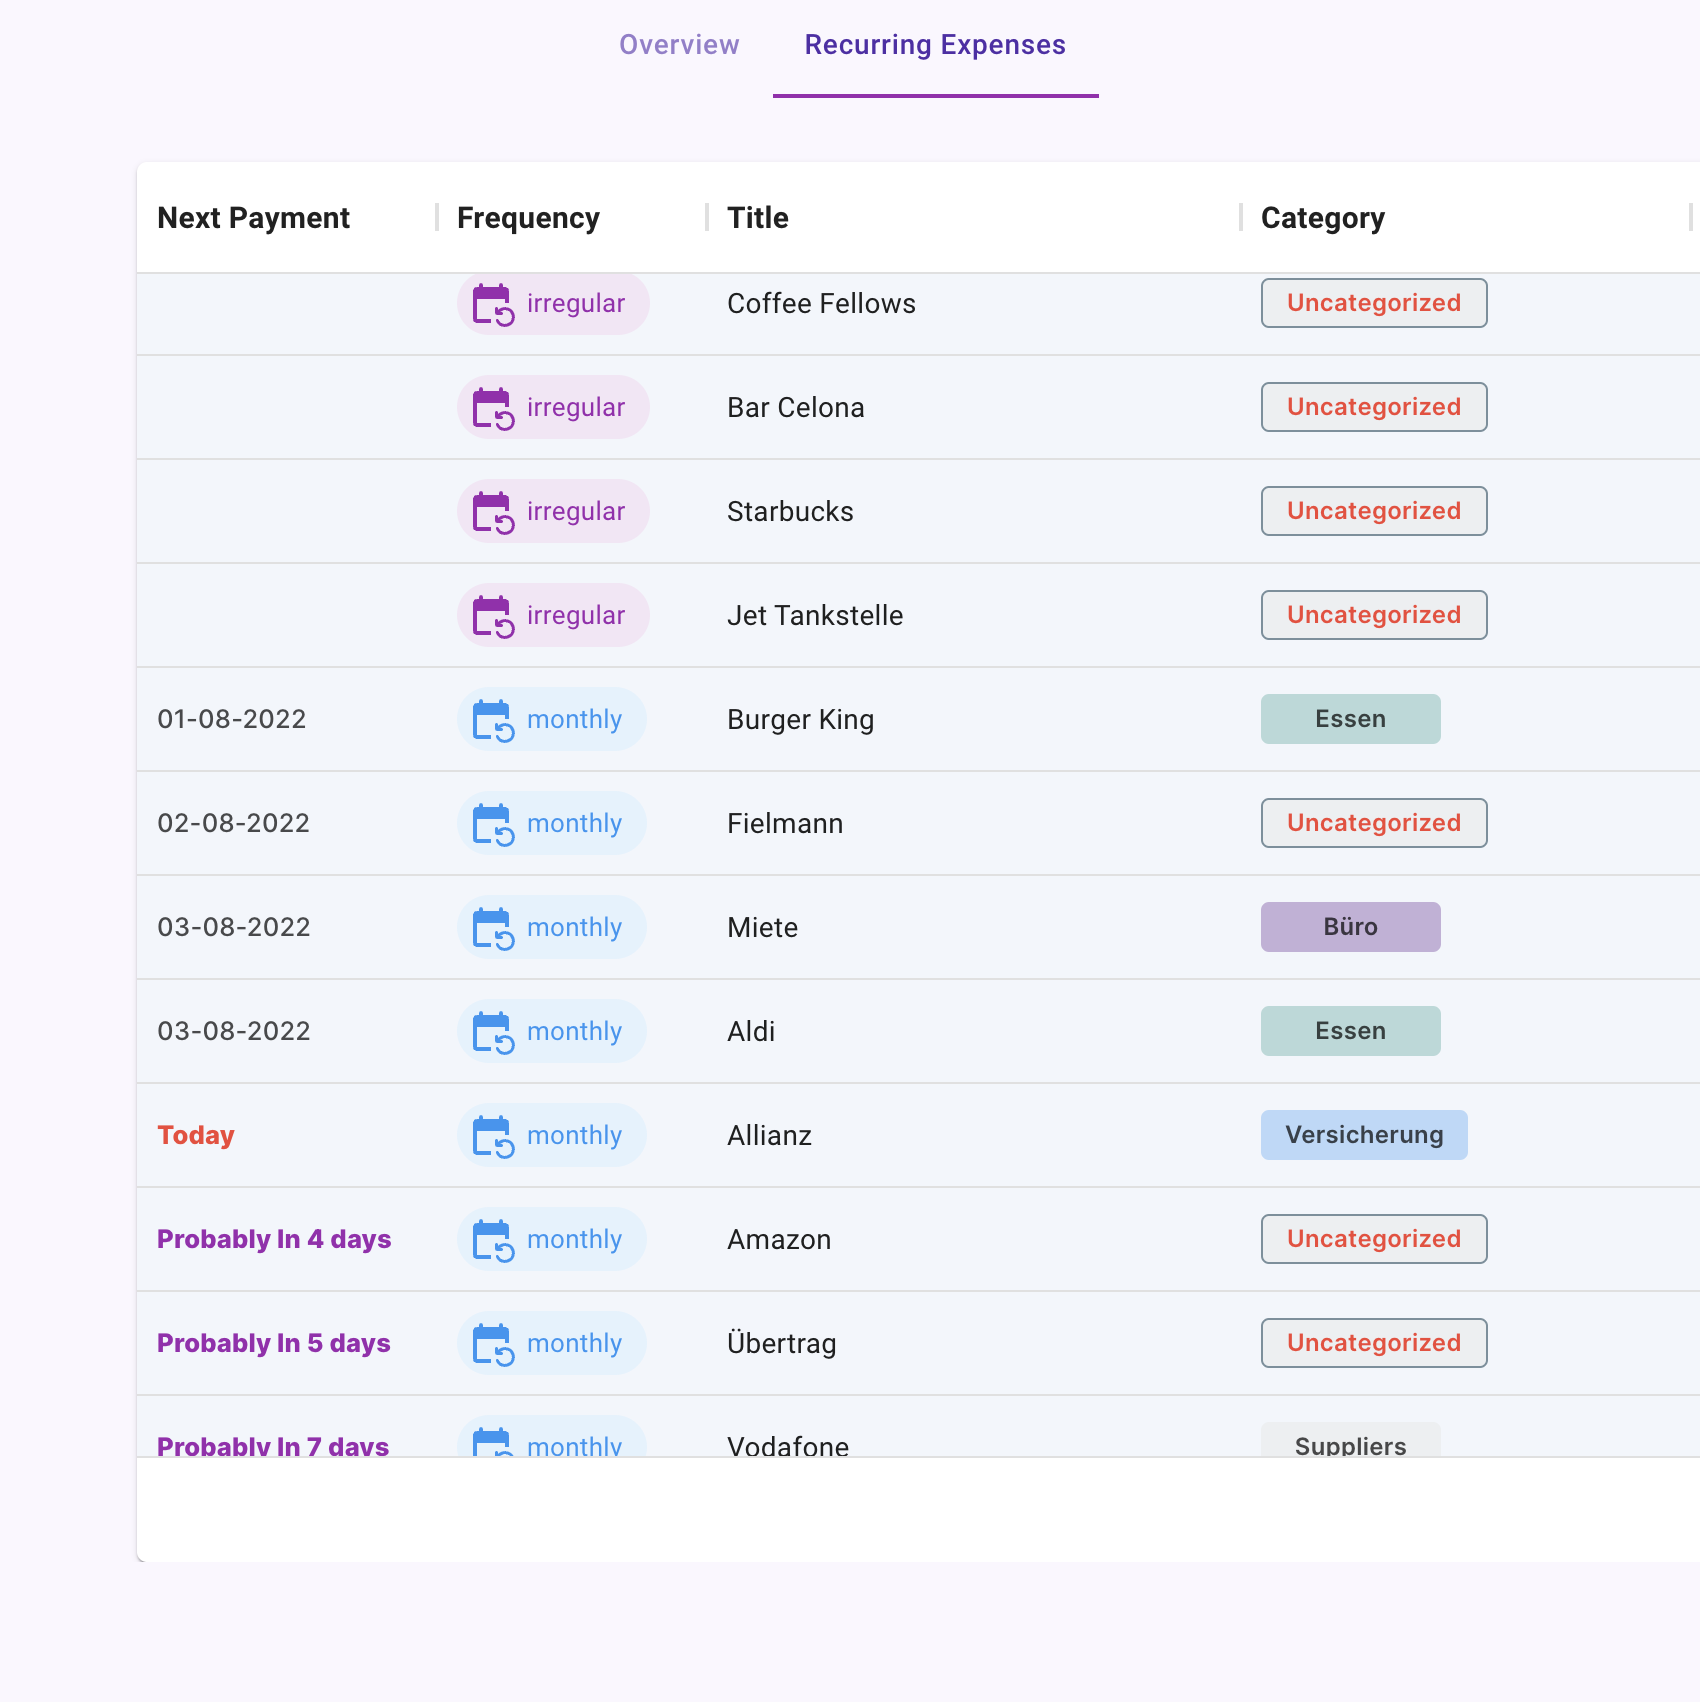Click the Probably In 4 days label
The image size is (1700, 1702).
coord(274,1239)
